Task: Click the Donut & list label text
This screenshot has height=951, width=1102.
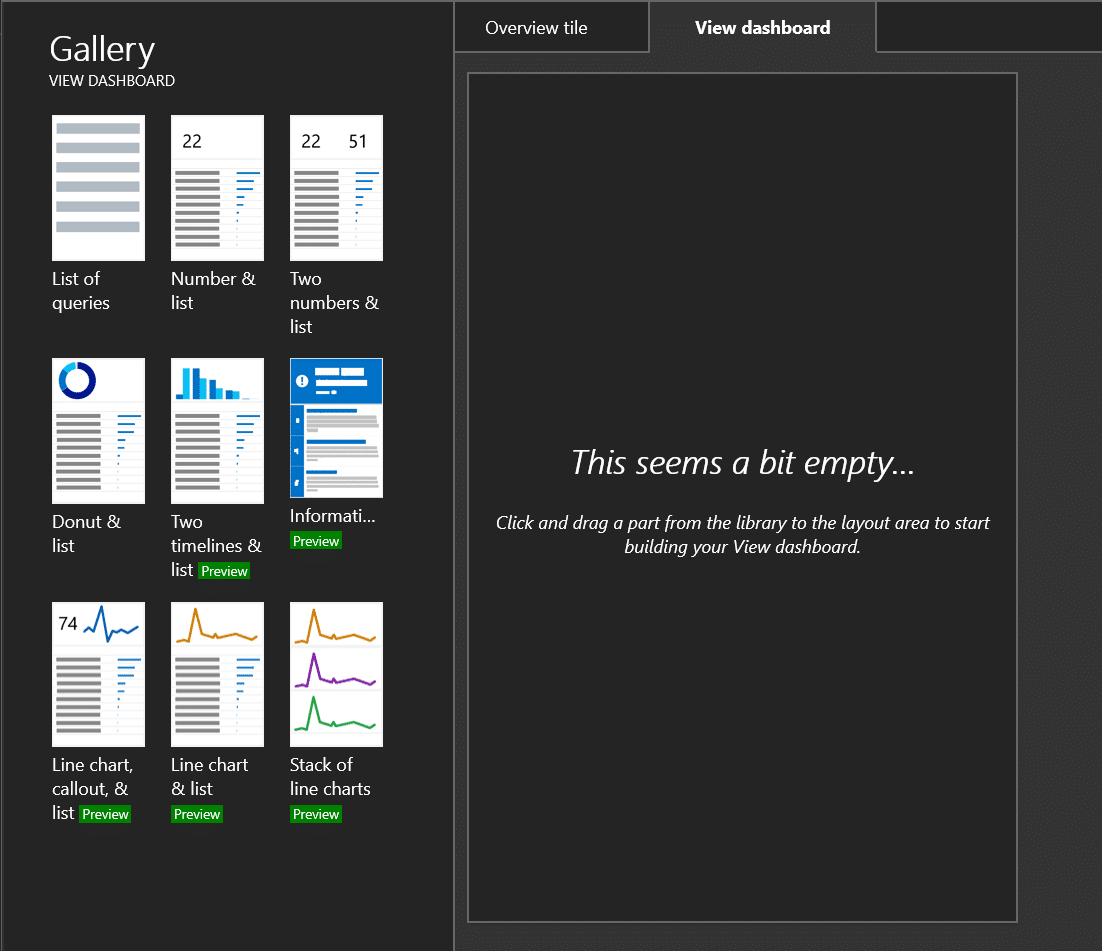Action: click(86, 533)
